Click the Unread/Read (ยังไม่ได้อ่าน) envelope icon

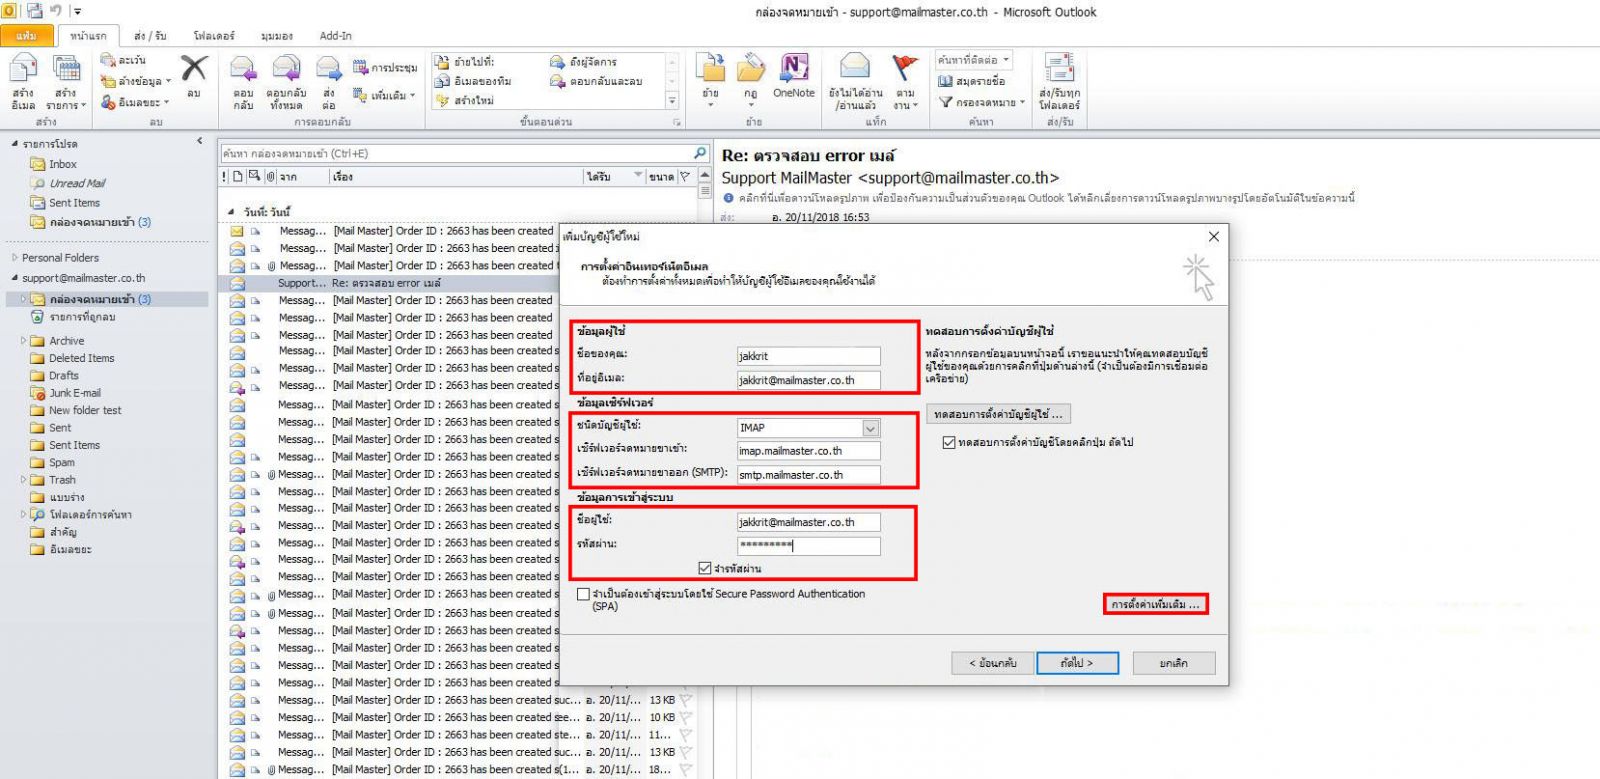point(855,66)
